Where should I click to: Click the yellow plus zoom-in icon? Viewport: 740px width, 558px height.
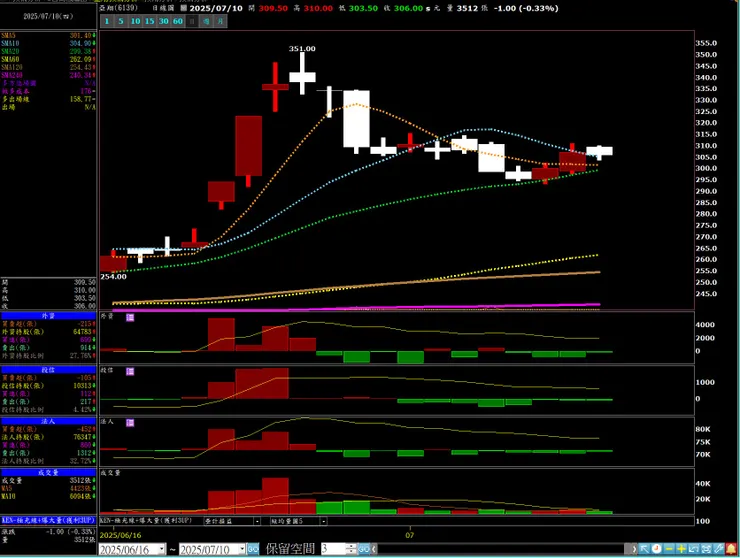click(681, 549)
